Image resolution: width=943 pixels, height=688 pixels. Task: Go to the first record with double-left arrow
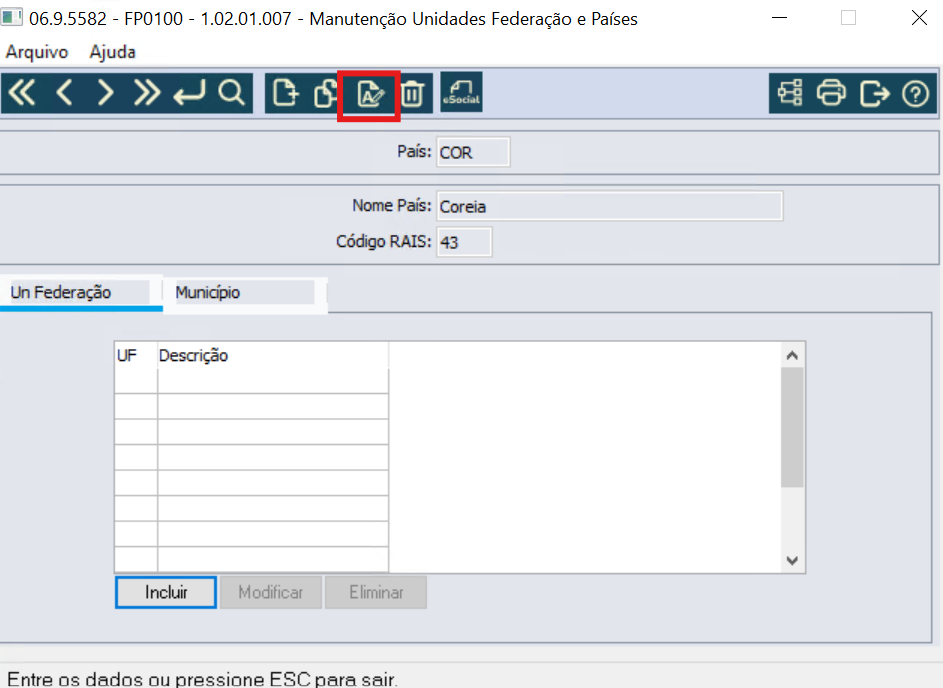click(x=22, y=93)
